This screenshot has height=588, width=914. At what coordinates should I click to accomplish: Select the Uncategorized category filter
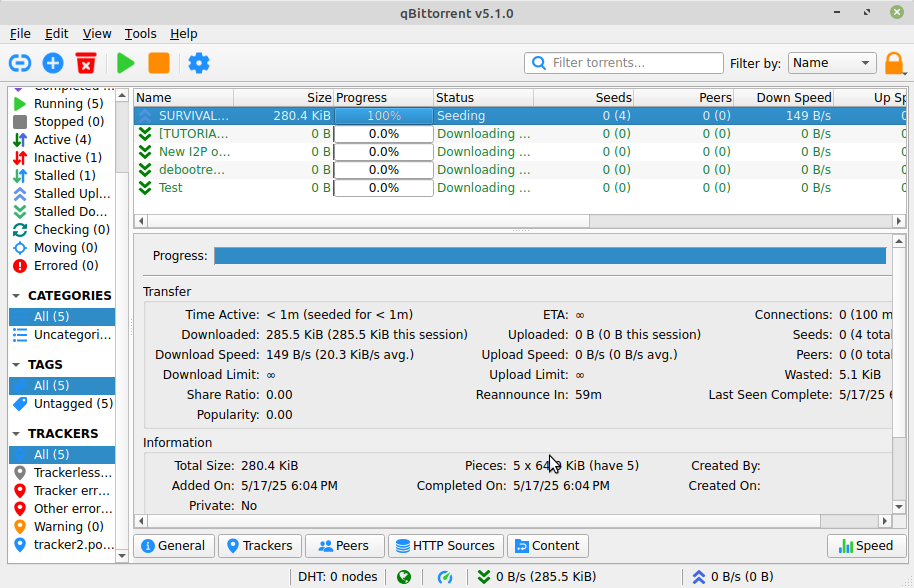(62, 335)
